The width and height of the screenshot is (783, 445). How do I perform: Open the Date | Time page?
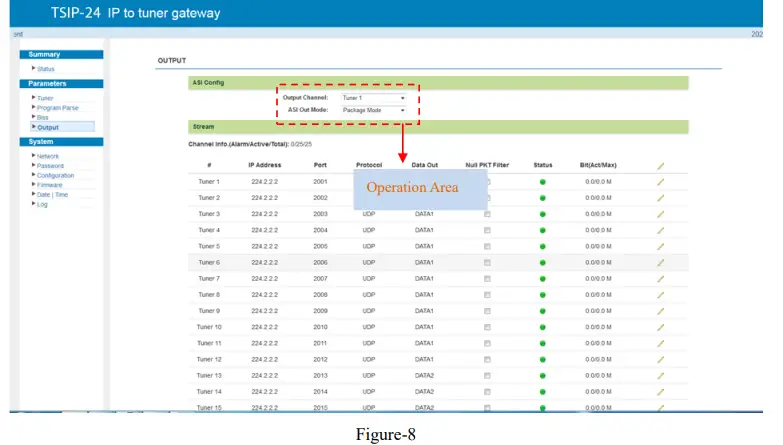52,195
